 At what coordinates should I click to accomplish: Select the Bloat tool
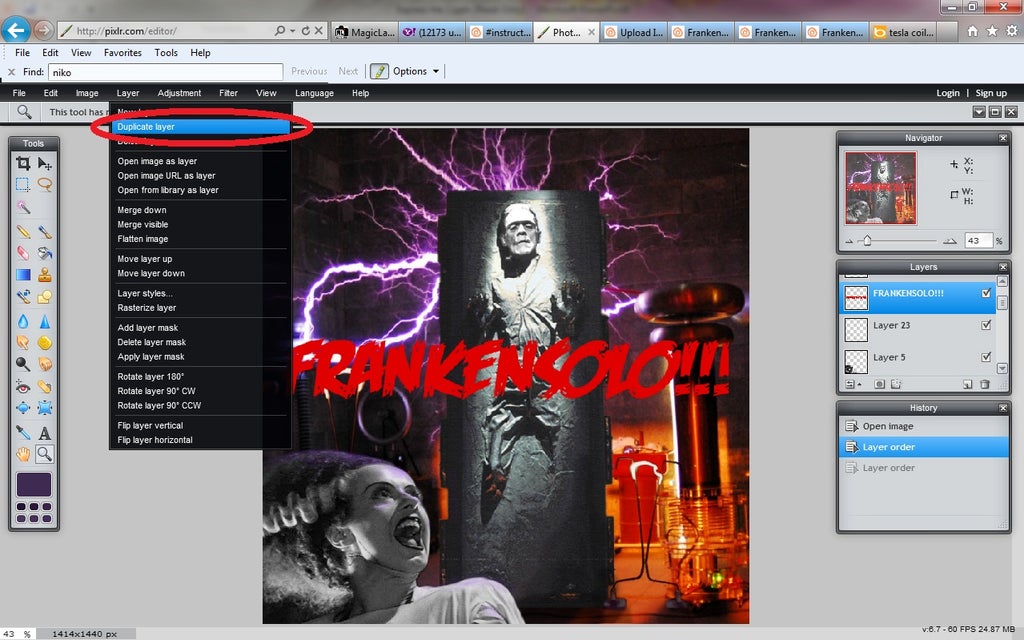click(23, 408)
